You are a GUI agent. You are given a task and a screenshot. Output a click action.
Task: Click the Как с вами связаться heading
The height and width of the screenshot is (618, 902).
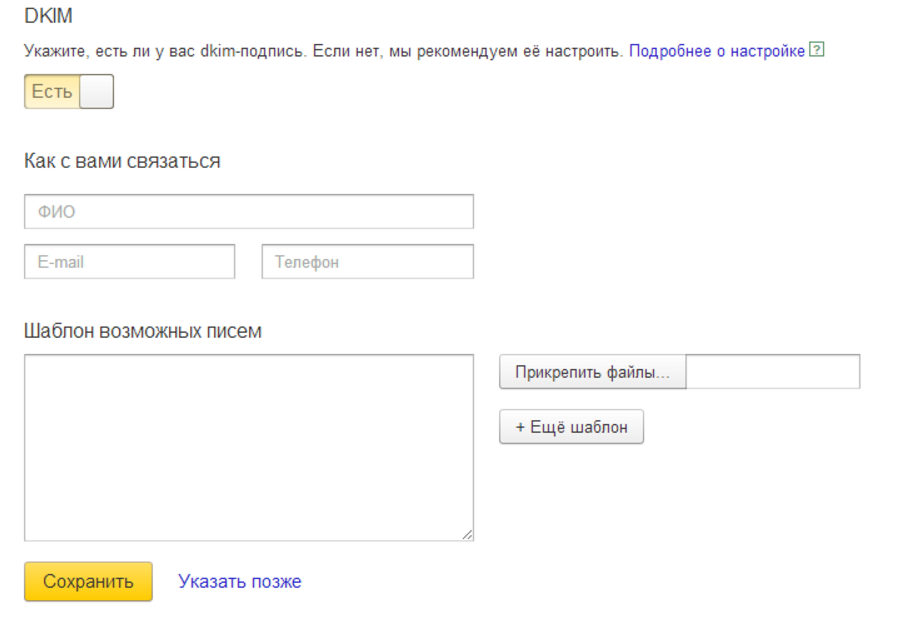(122, 161)
